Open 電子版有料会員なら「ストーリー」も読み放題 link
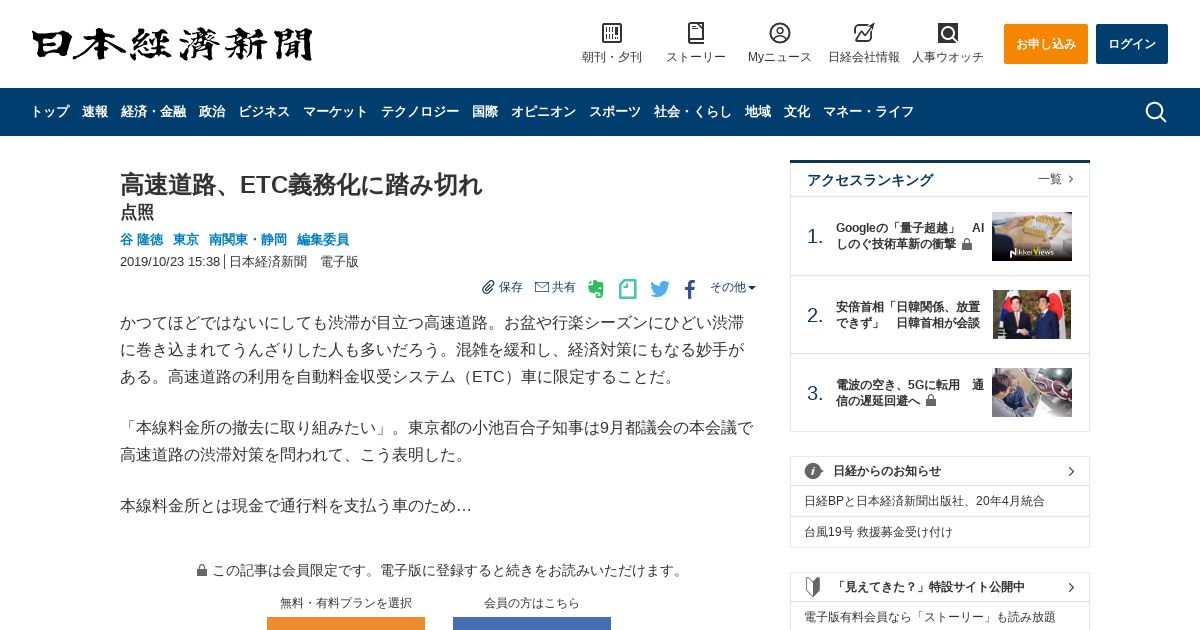The image size is (1200, 630). [930, 617]
